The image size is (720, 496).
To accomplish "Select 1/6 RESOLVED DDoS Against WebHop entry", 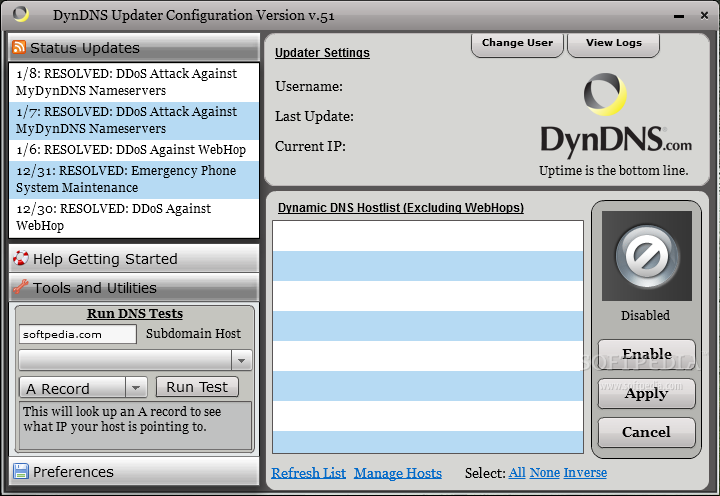I will 134,150.
